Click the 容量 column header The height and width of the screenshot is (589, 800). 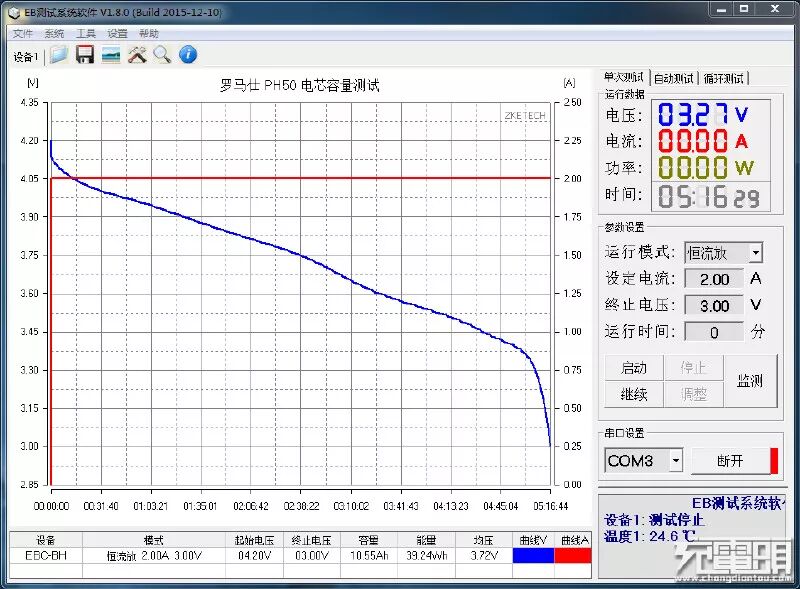[368, 540]
